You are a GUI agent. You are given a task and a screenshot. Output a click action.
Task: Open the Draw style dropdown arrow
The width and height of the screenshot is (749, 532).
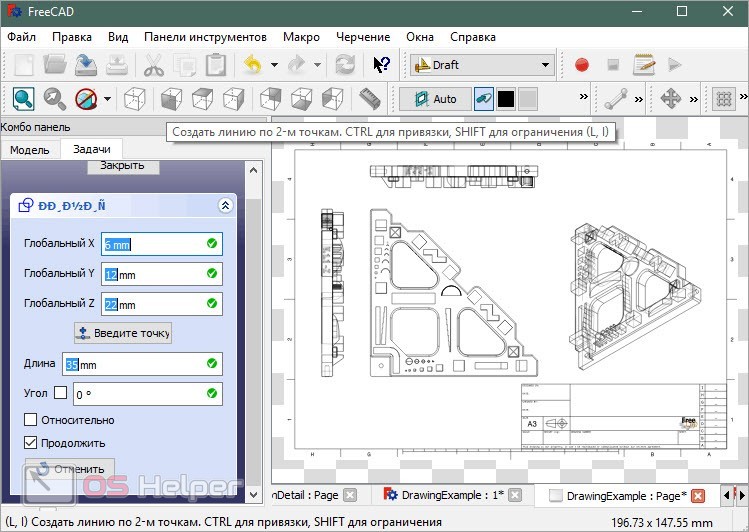point(107,99)
